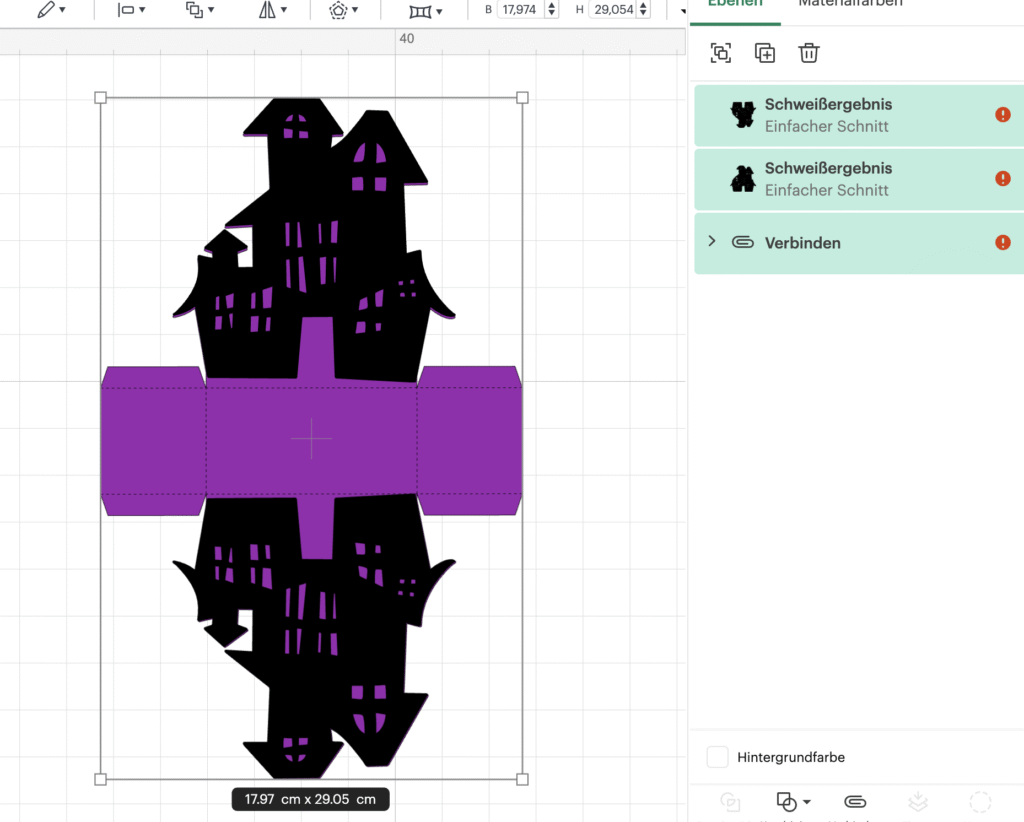
Task: Click the Duplicate layer icon
Action: click(765, 54)
